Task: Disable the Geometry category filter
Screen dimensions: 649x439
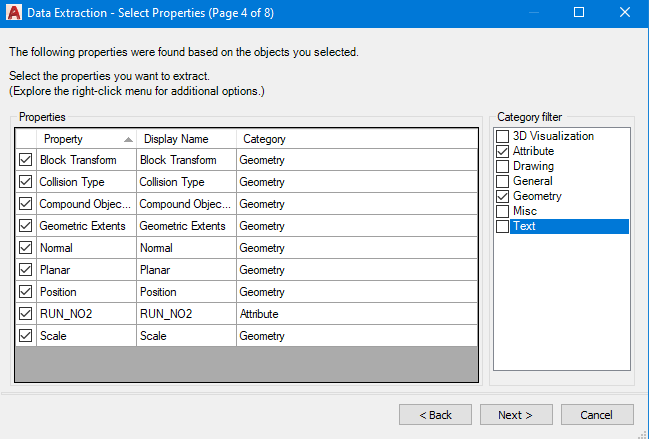Action: (502, 196)
